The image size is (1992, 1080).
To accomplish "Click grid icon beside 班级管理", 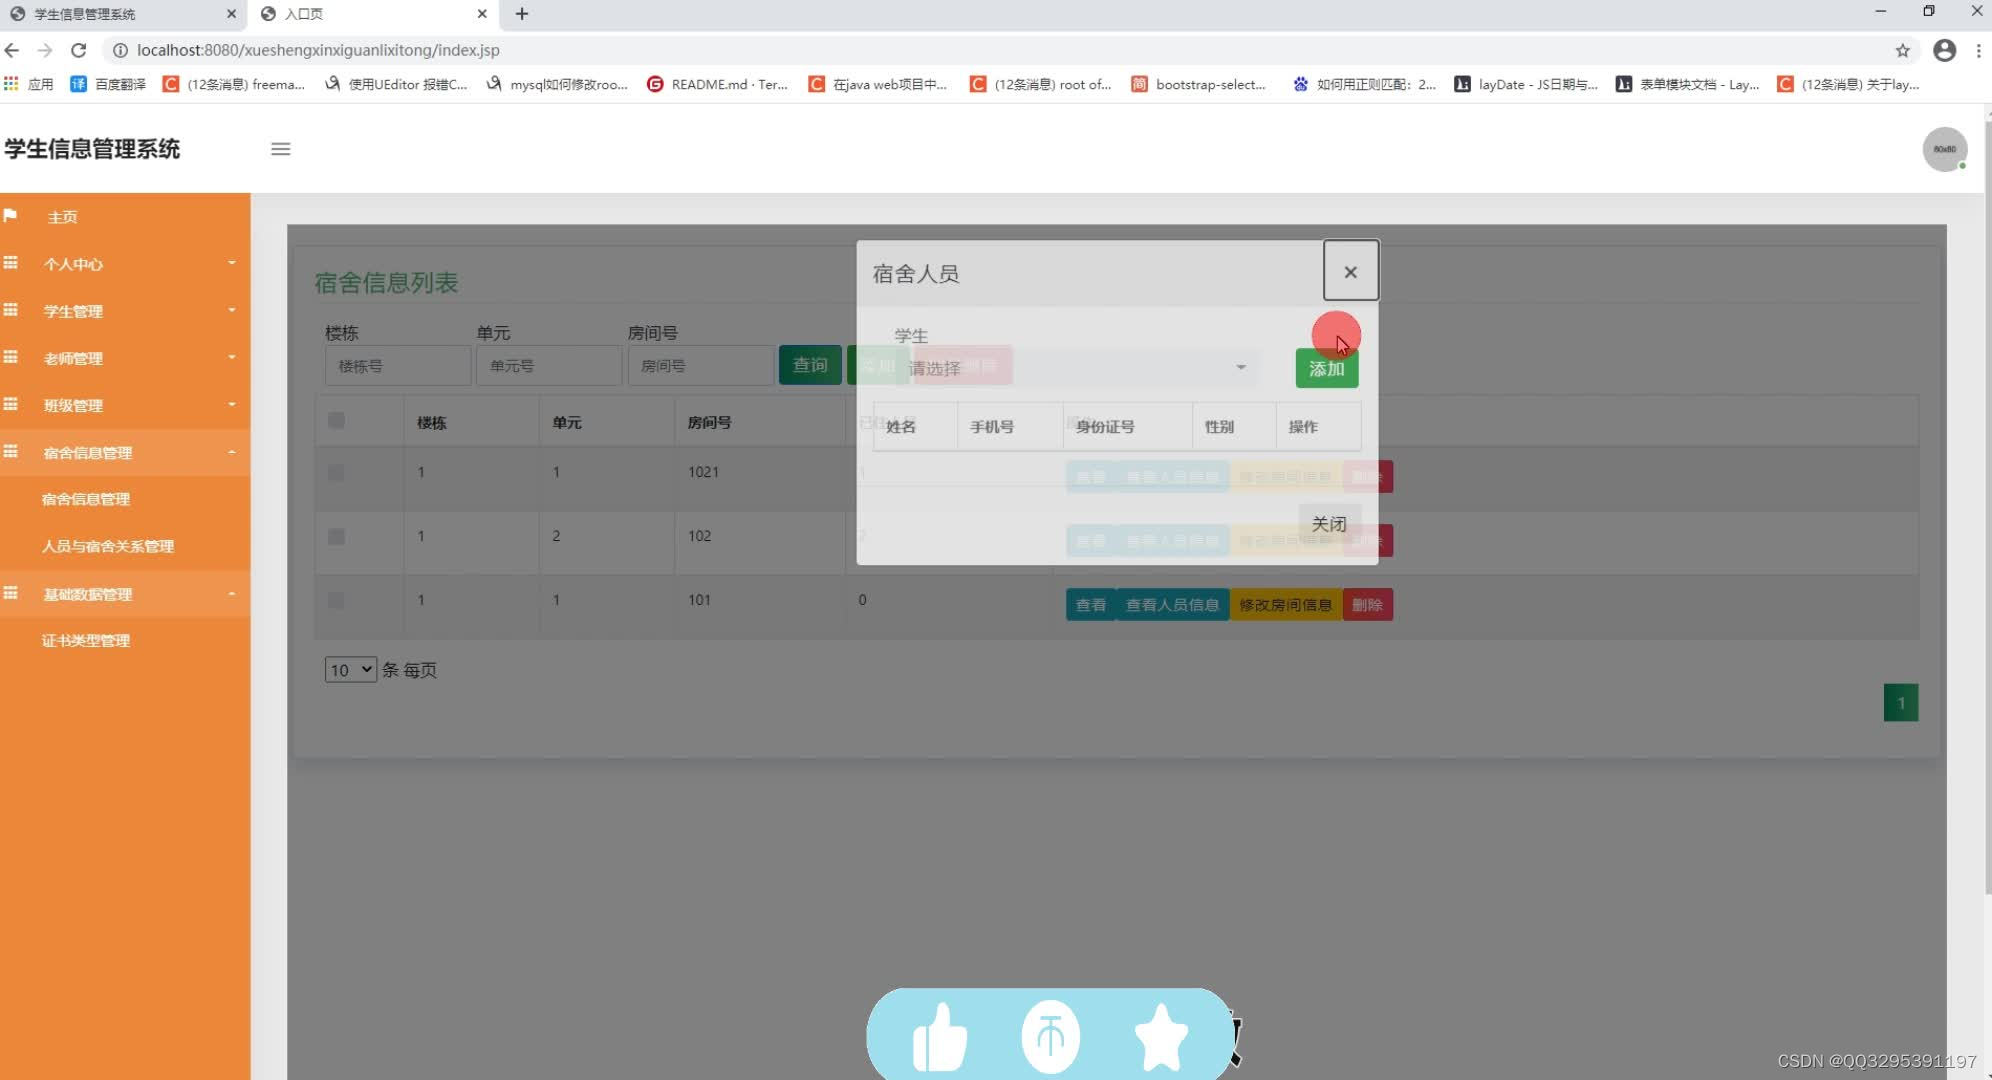I will (x=11, y=404).
